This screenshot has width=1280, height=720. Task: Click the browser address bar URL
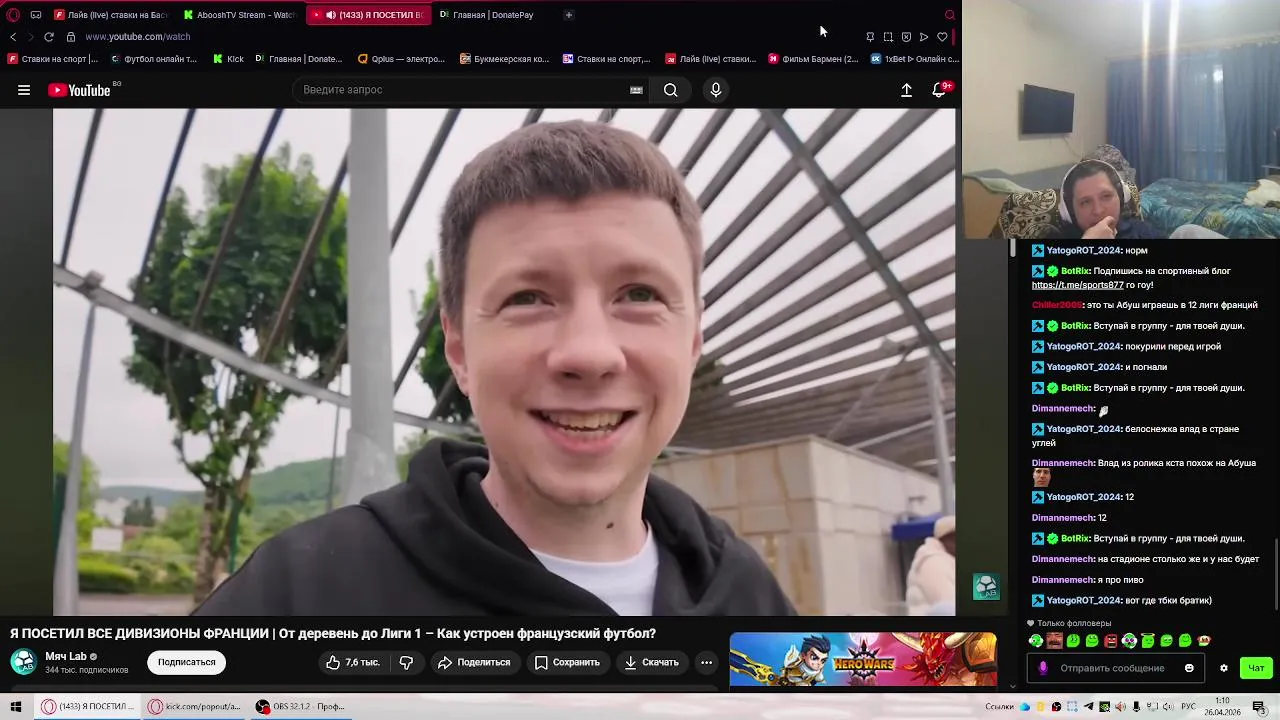tap(138, 37)
